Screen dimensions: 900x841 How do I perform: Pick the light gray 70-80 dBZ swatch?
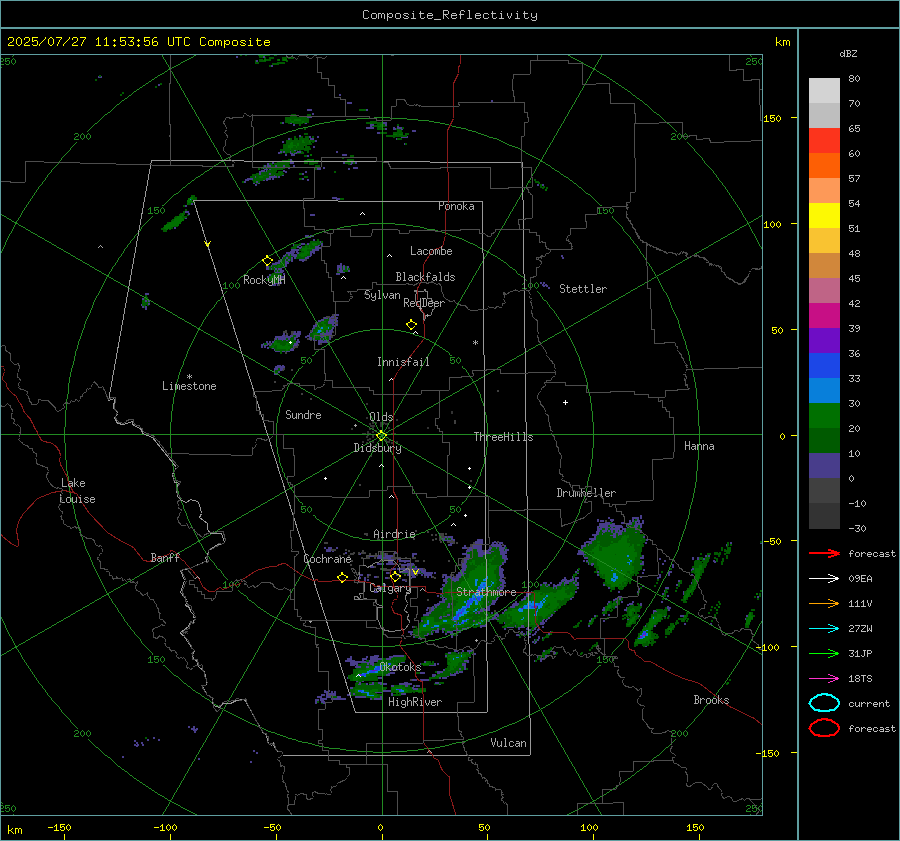[x=824, y=91]
